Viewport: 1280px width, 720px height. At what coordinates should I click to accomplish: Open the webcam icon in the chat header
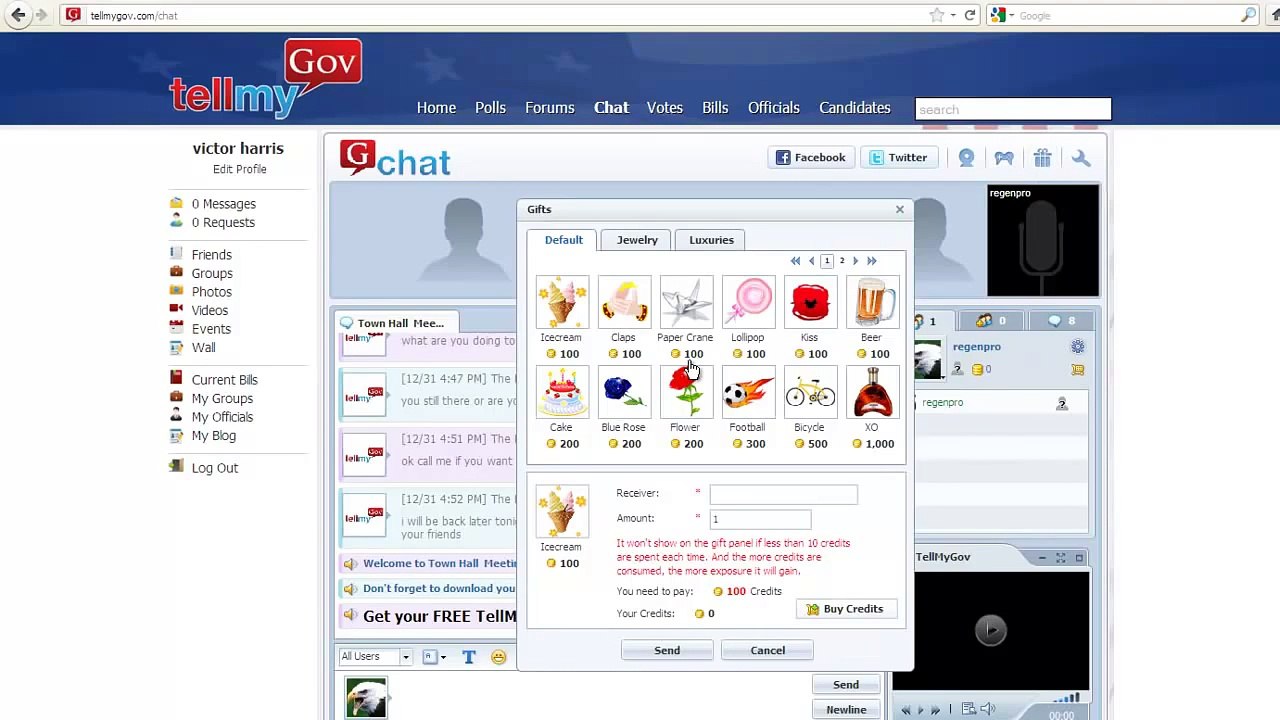point(966,158)
